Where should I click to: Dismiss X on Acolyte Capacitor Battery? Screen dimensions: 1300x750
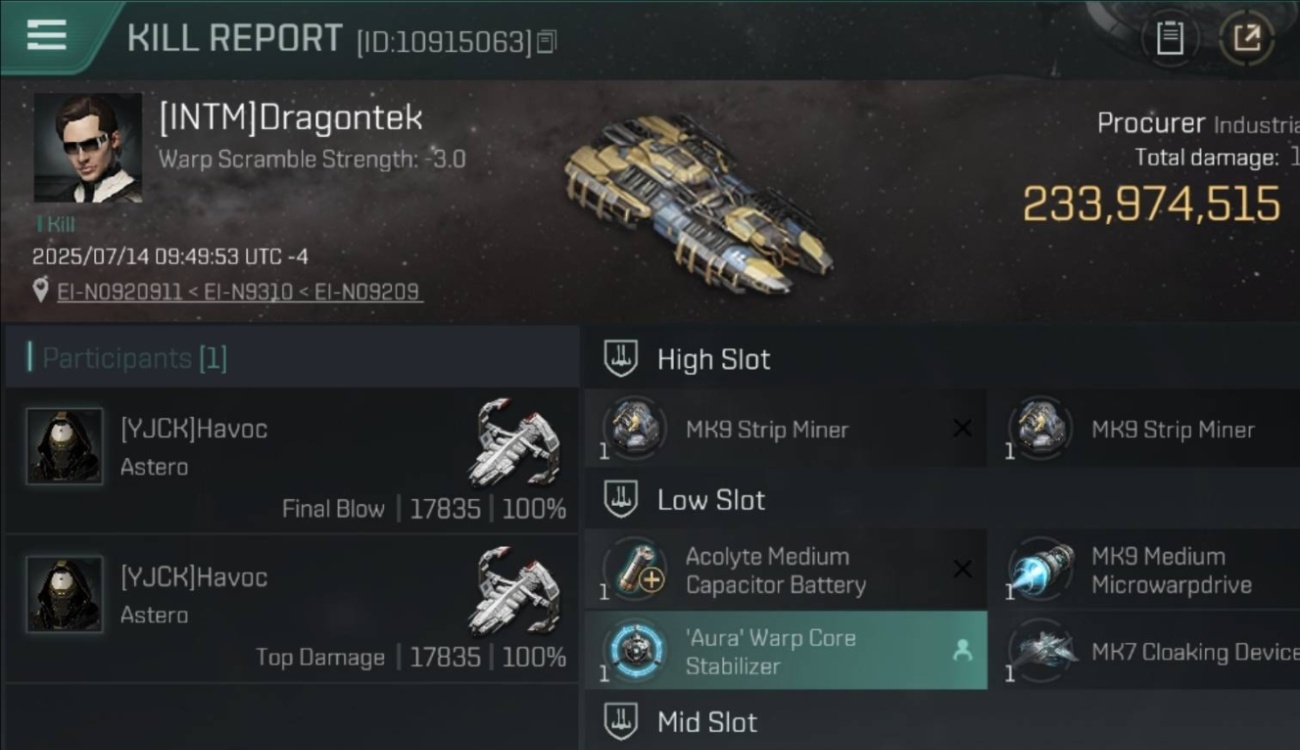(962, 569)
